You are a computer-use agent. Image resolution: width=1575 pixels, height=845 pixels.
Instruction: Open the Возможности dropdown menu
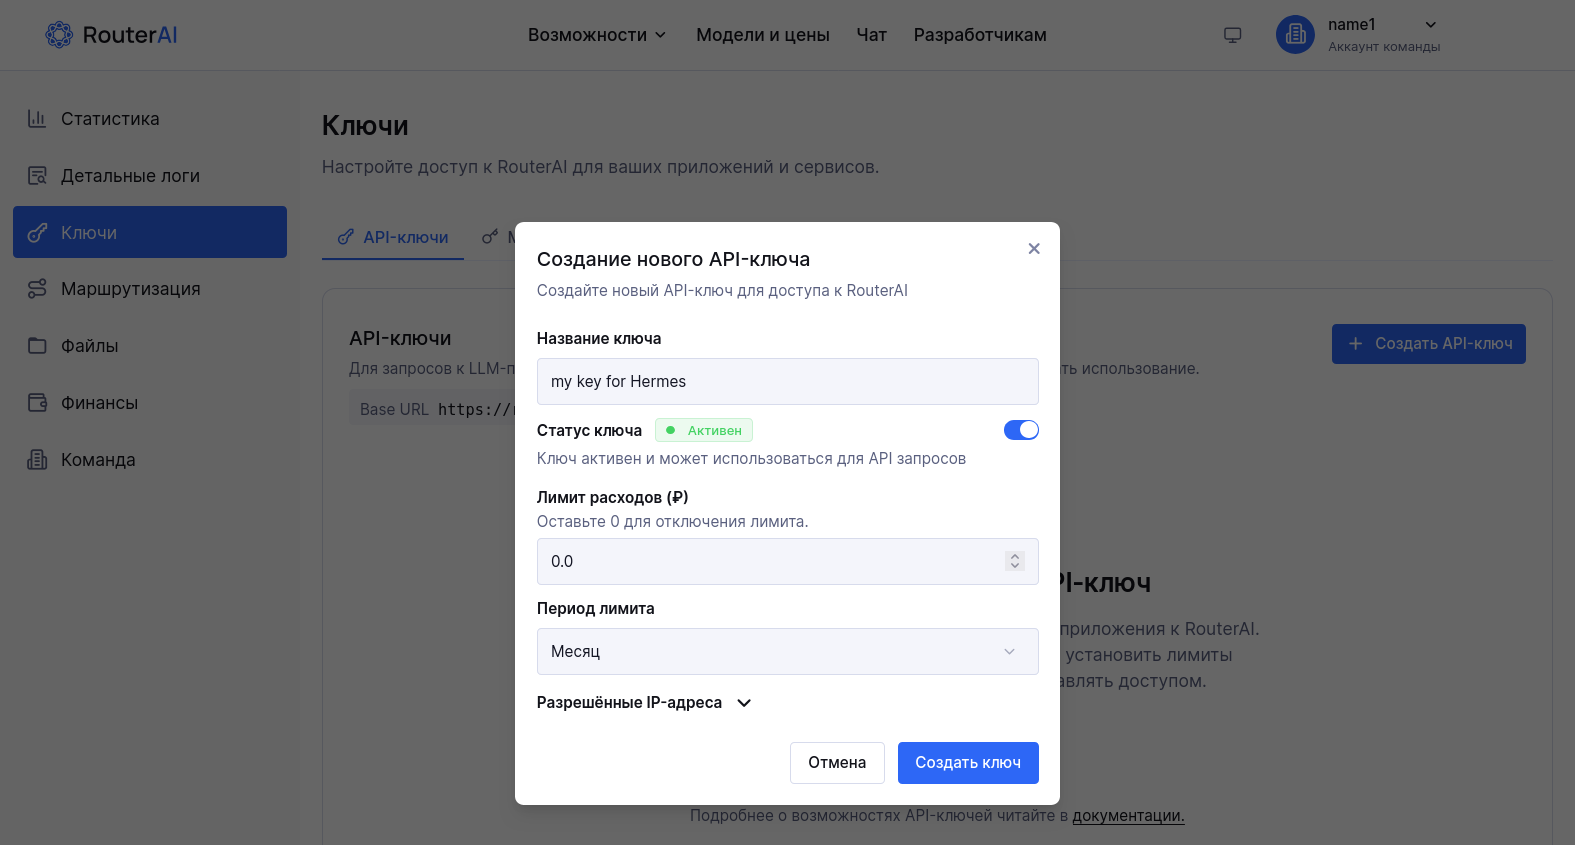click(597, 35)
